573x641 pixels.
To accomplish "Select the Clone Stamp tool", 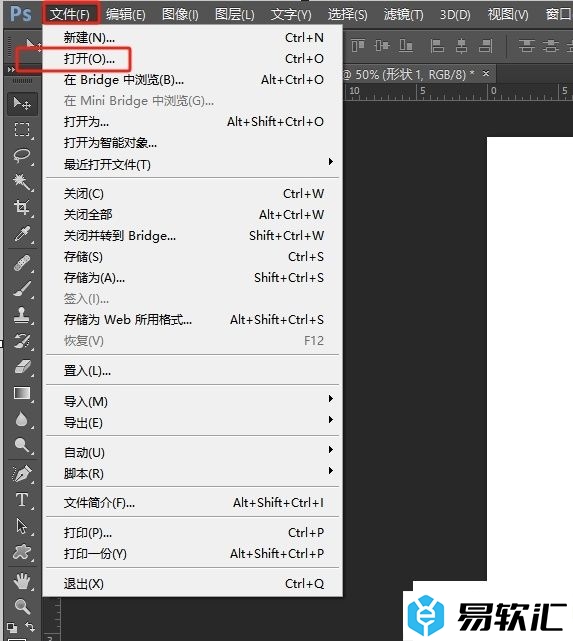I will (x=22, y=315).
